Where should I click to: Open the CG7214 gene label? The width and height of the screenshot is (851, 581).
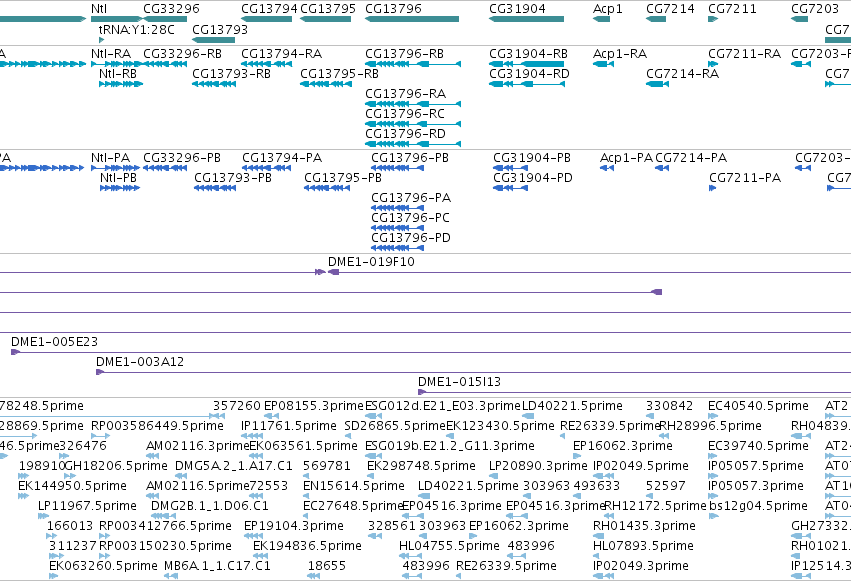pos(670,9)
